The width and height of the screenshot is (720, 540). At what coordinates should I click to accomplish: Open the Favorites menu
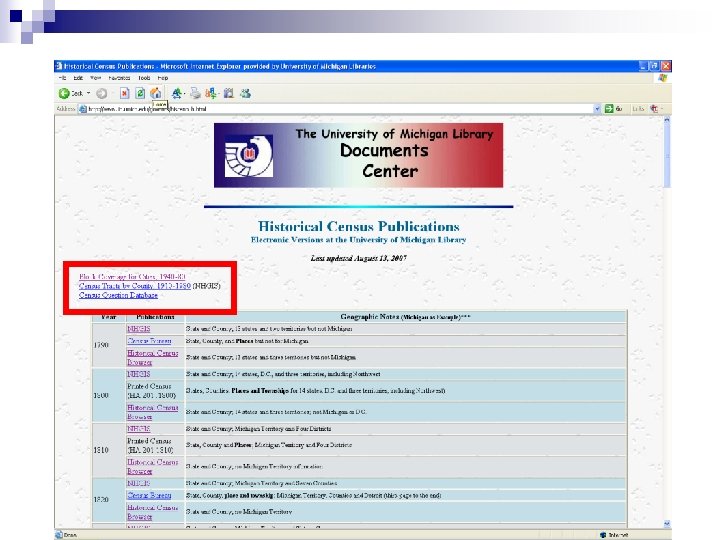119,78
